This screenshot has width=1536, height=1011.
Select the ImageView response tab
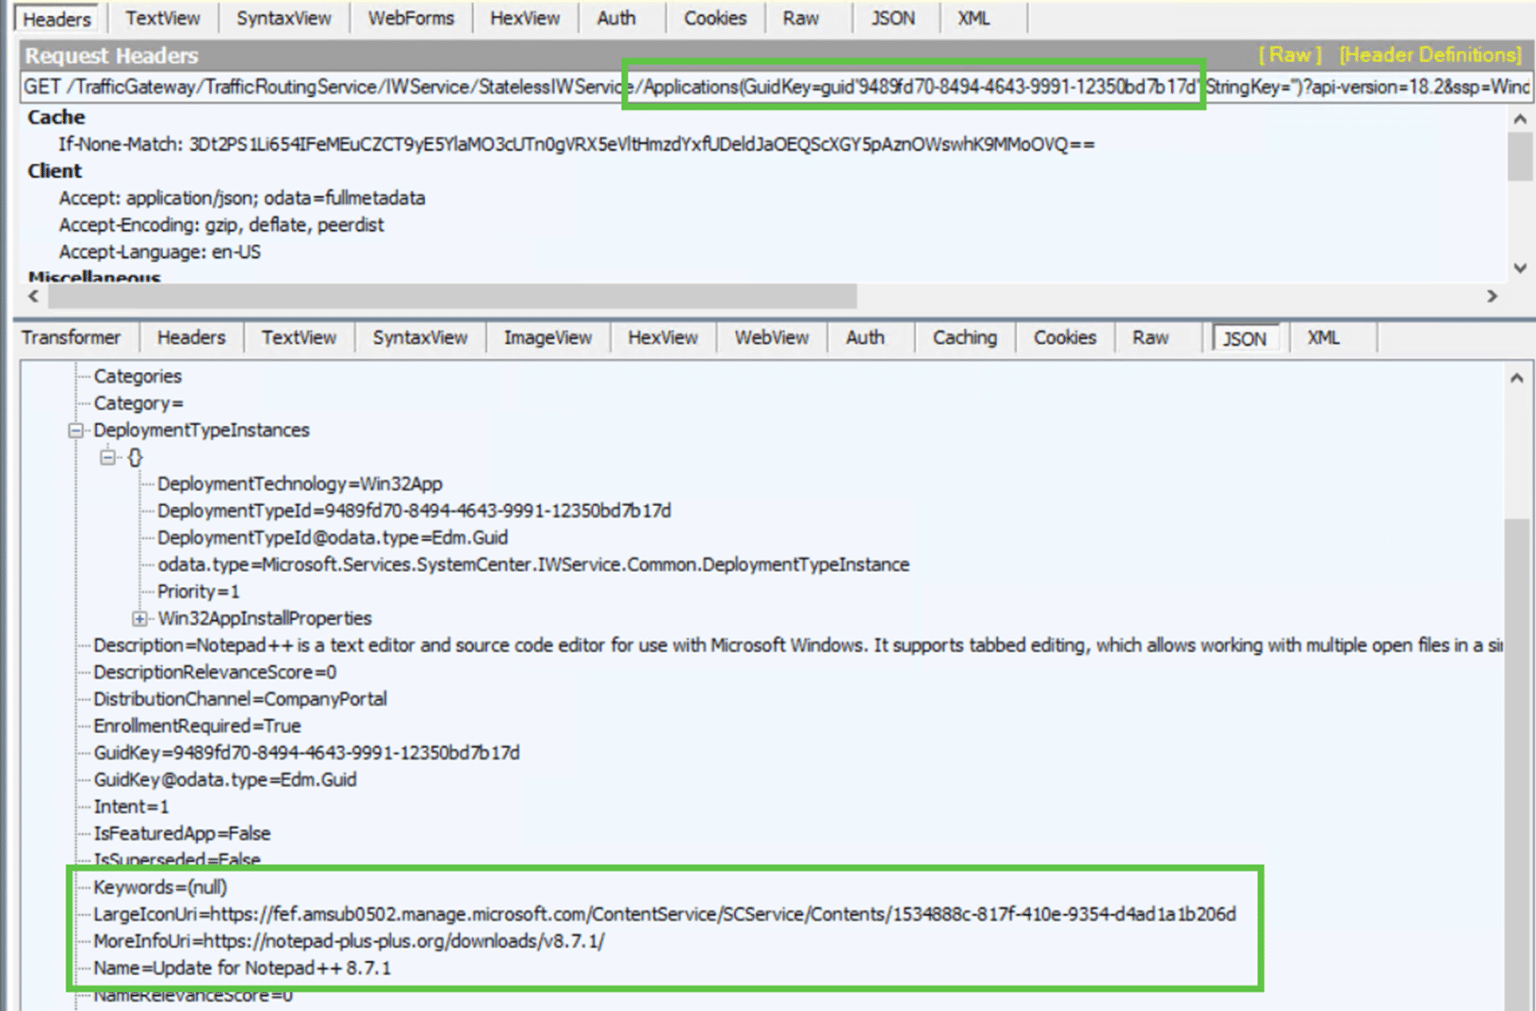click(547, 337)
